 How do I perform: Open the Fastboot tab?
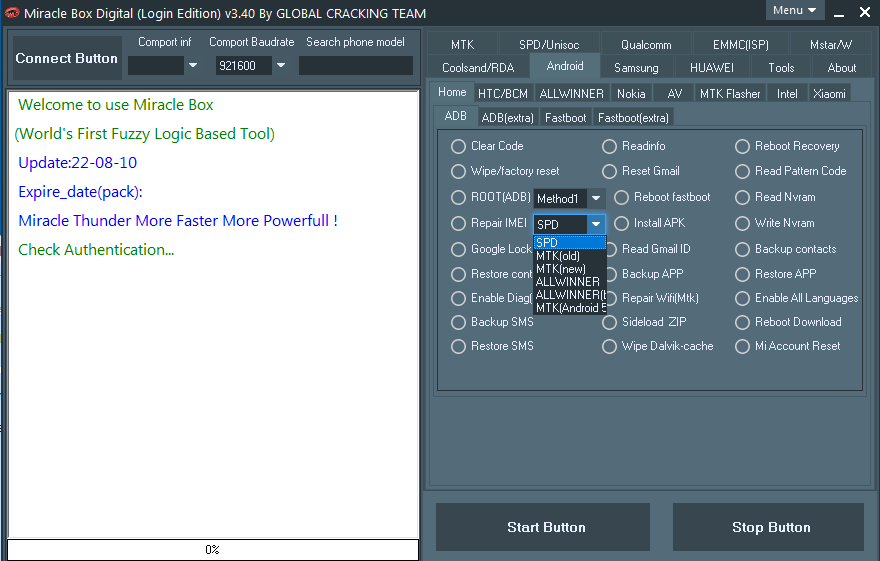click(565, 118)
